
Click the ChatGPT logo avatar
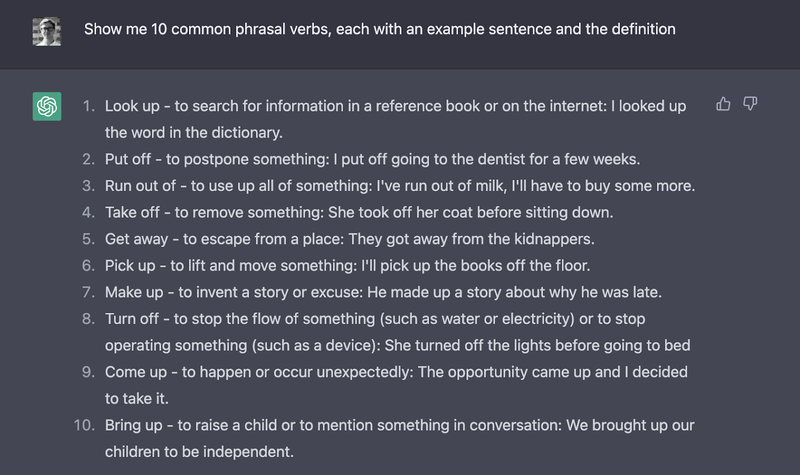(x=47, y=106)
